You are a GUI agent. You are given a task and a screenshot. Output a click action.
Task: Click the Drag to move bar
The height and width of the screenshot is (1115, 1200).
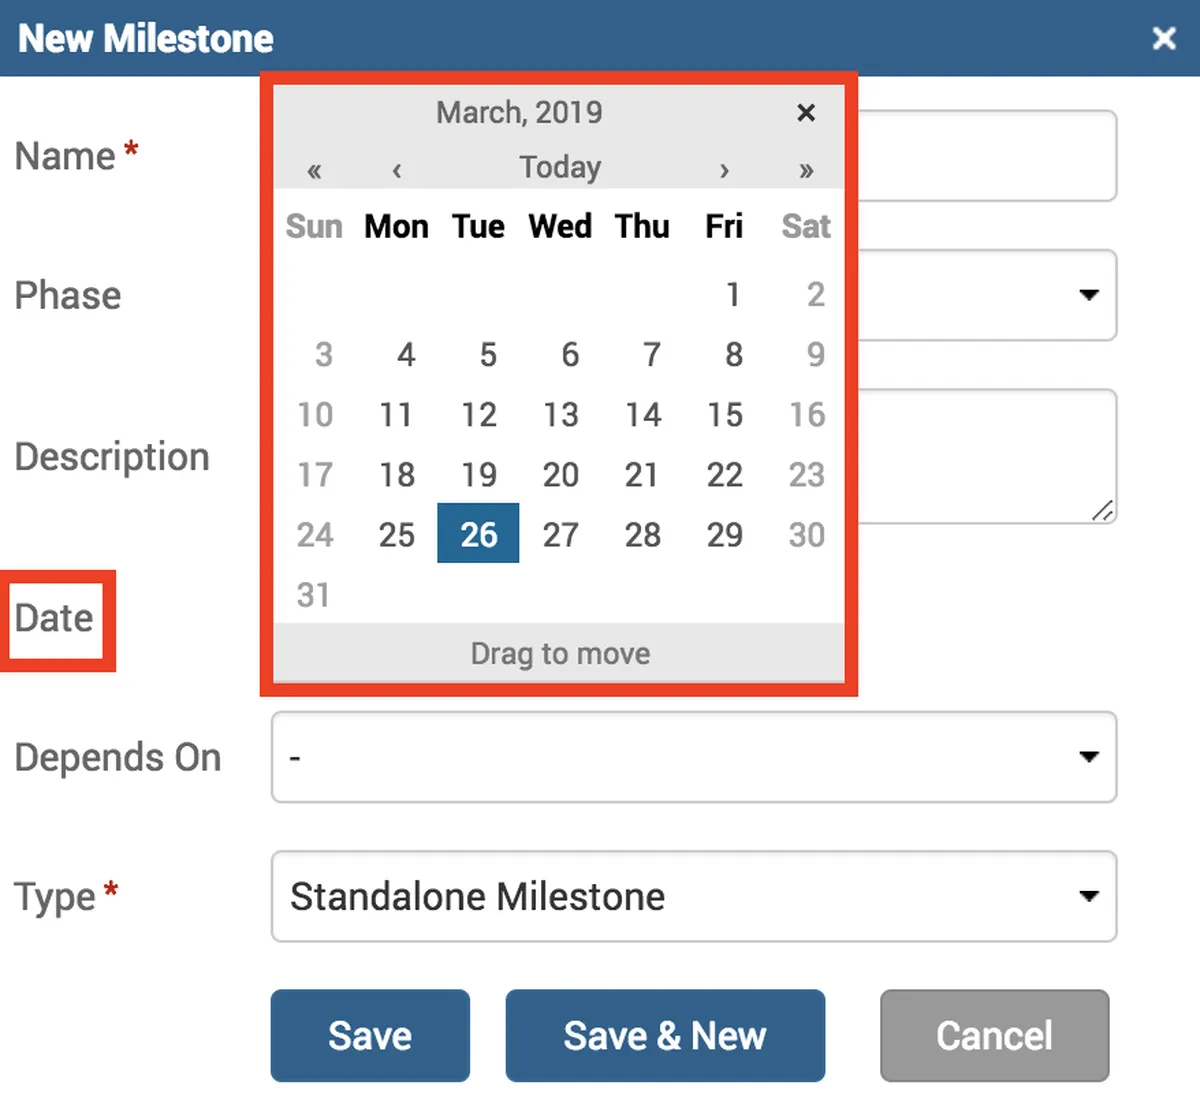560,653
